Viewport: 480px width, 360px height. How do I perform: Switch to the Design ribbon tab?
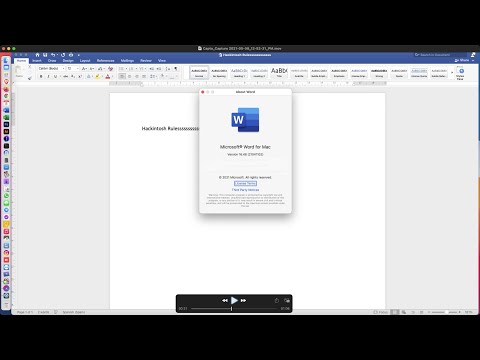coord(68,61)
